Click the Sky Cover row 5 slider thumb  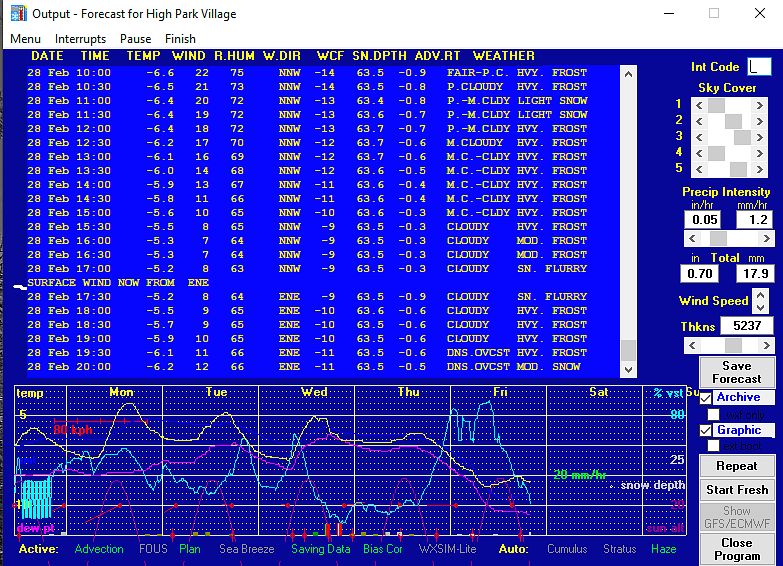pyautogui.click(x=738, y=169)
